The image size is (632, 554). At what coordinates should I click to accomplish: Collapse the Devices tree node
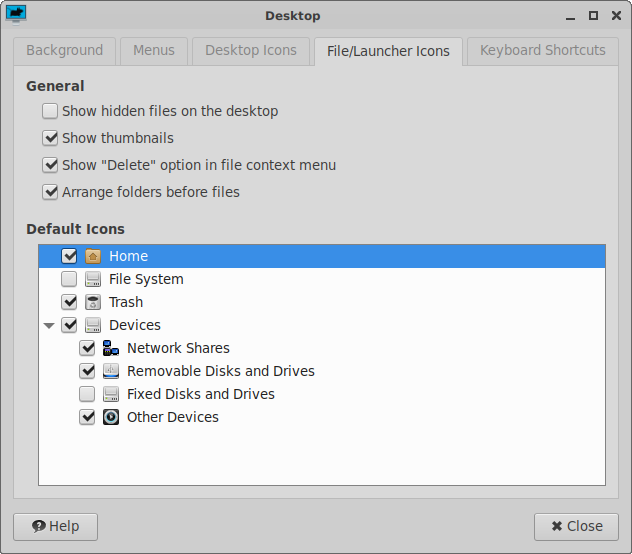pos(49,325)
